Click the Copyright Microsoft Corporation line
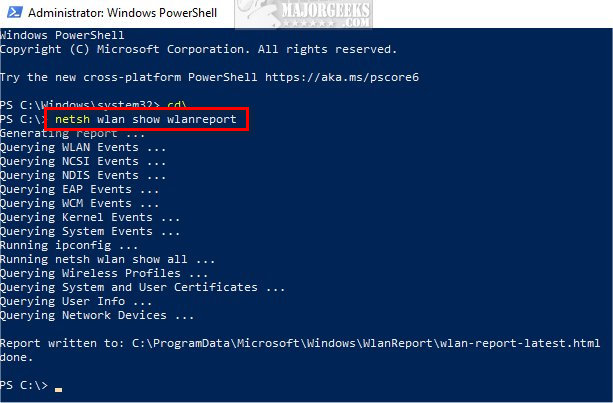 [199, 50]
